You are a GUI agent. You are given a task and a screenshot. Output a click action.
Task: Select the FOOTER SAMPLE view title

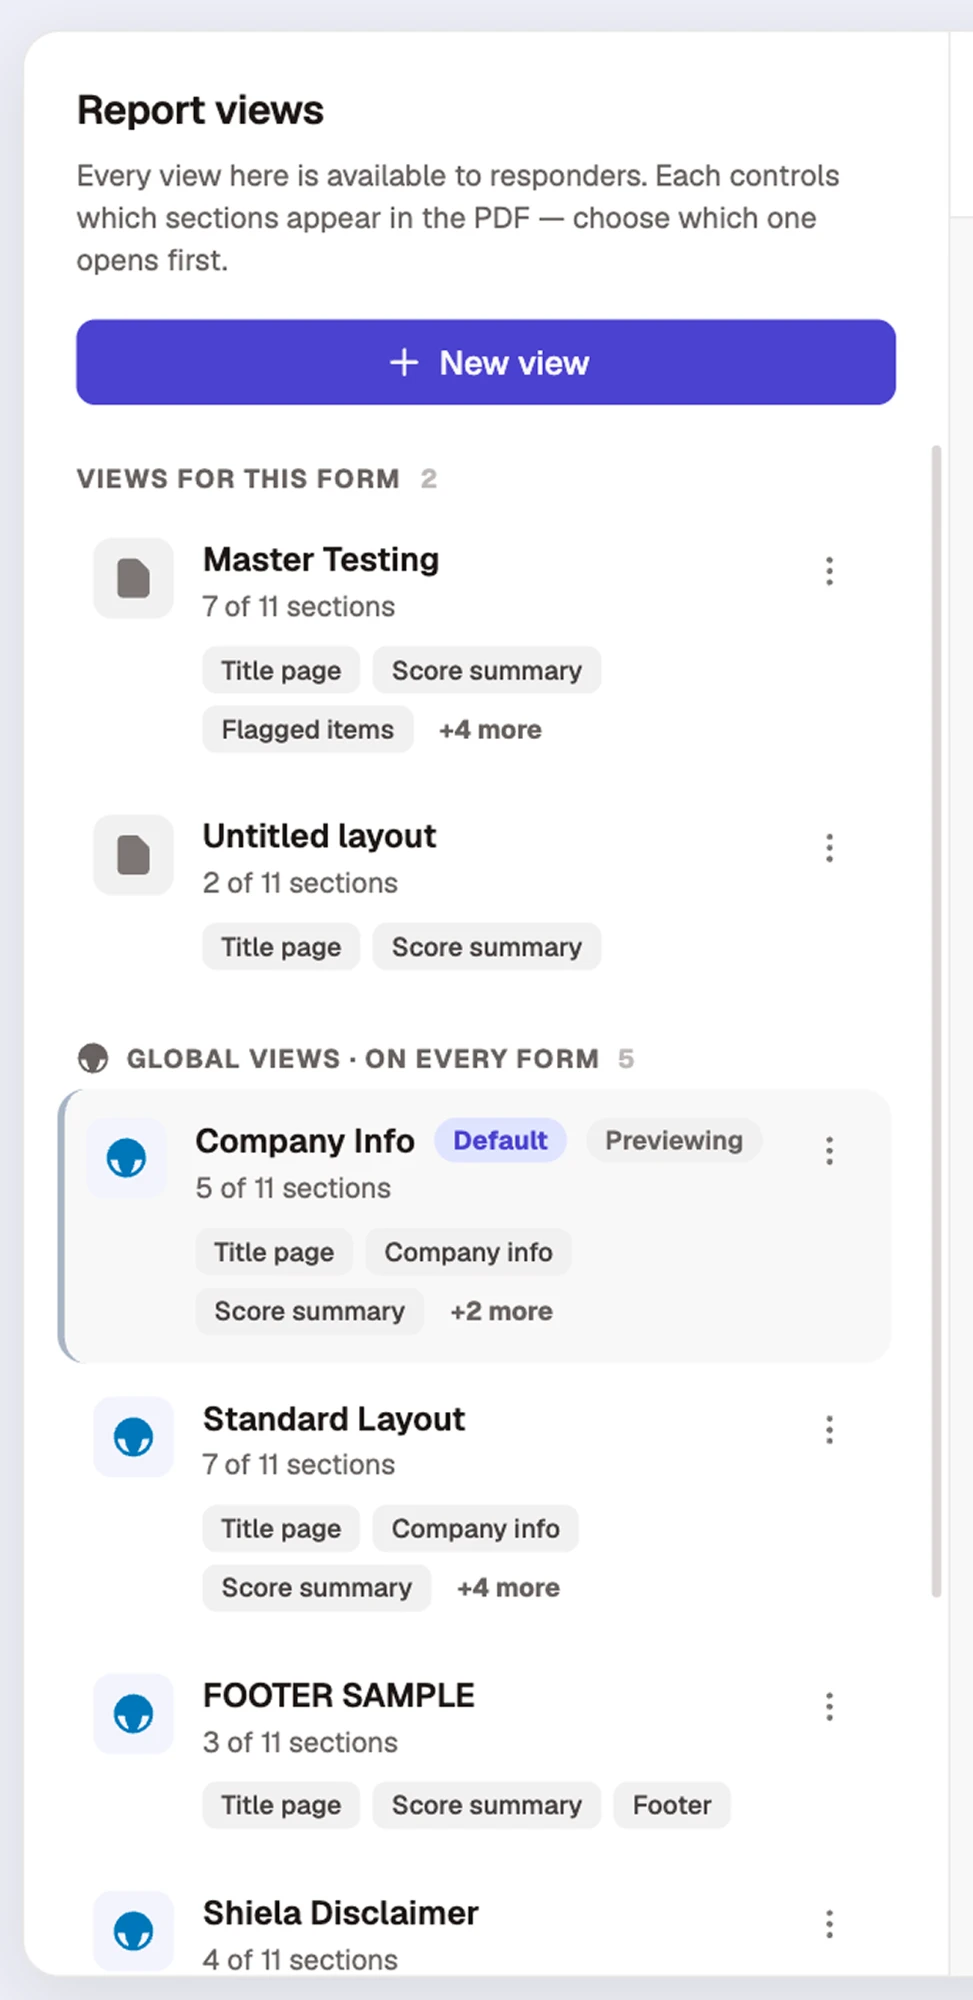pyautogui.click(x=339, y=1696)
